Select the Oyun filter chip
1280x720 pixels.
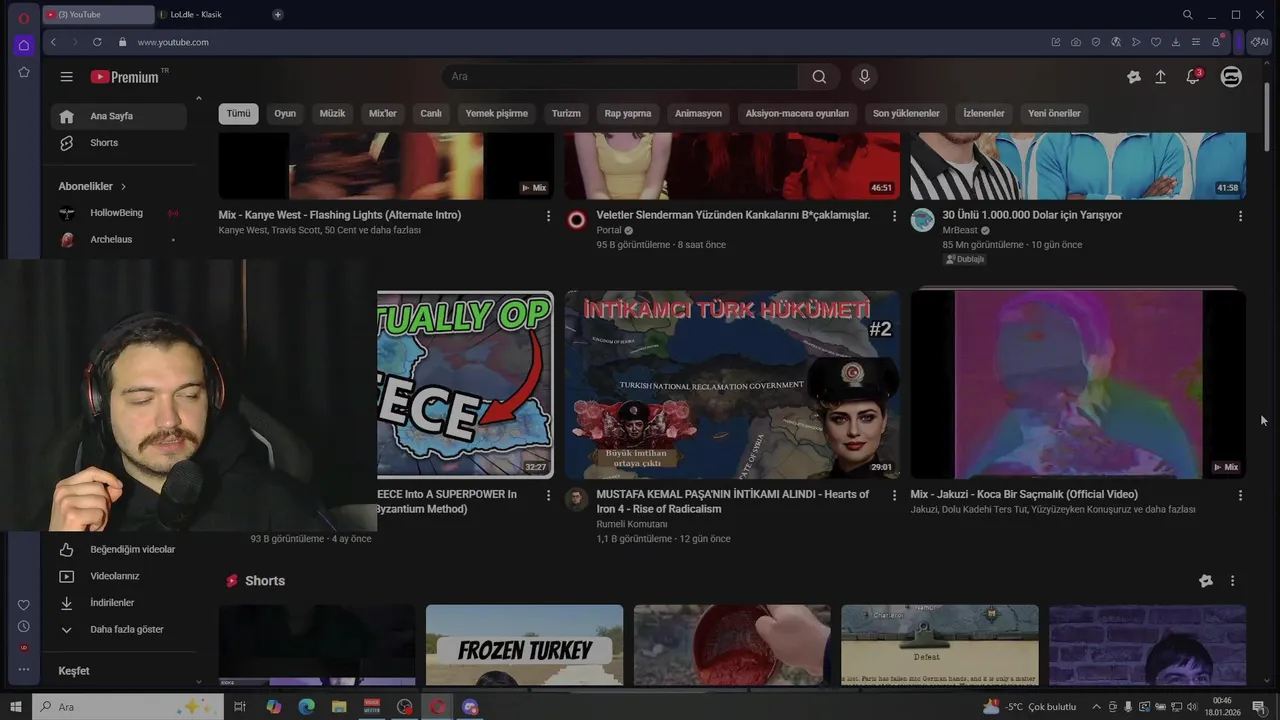(x=285, y=114)
